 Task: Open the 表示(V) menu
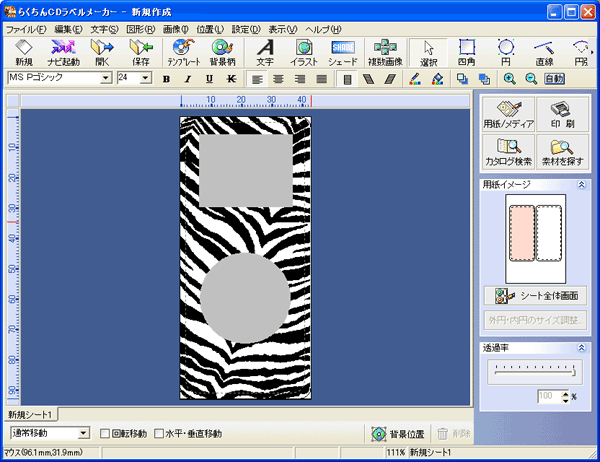pyautogui.click(x=282, y=29)
